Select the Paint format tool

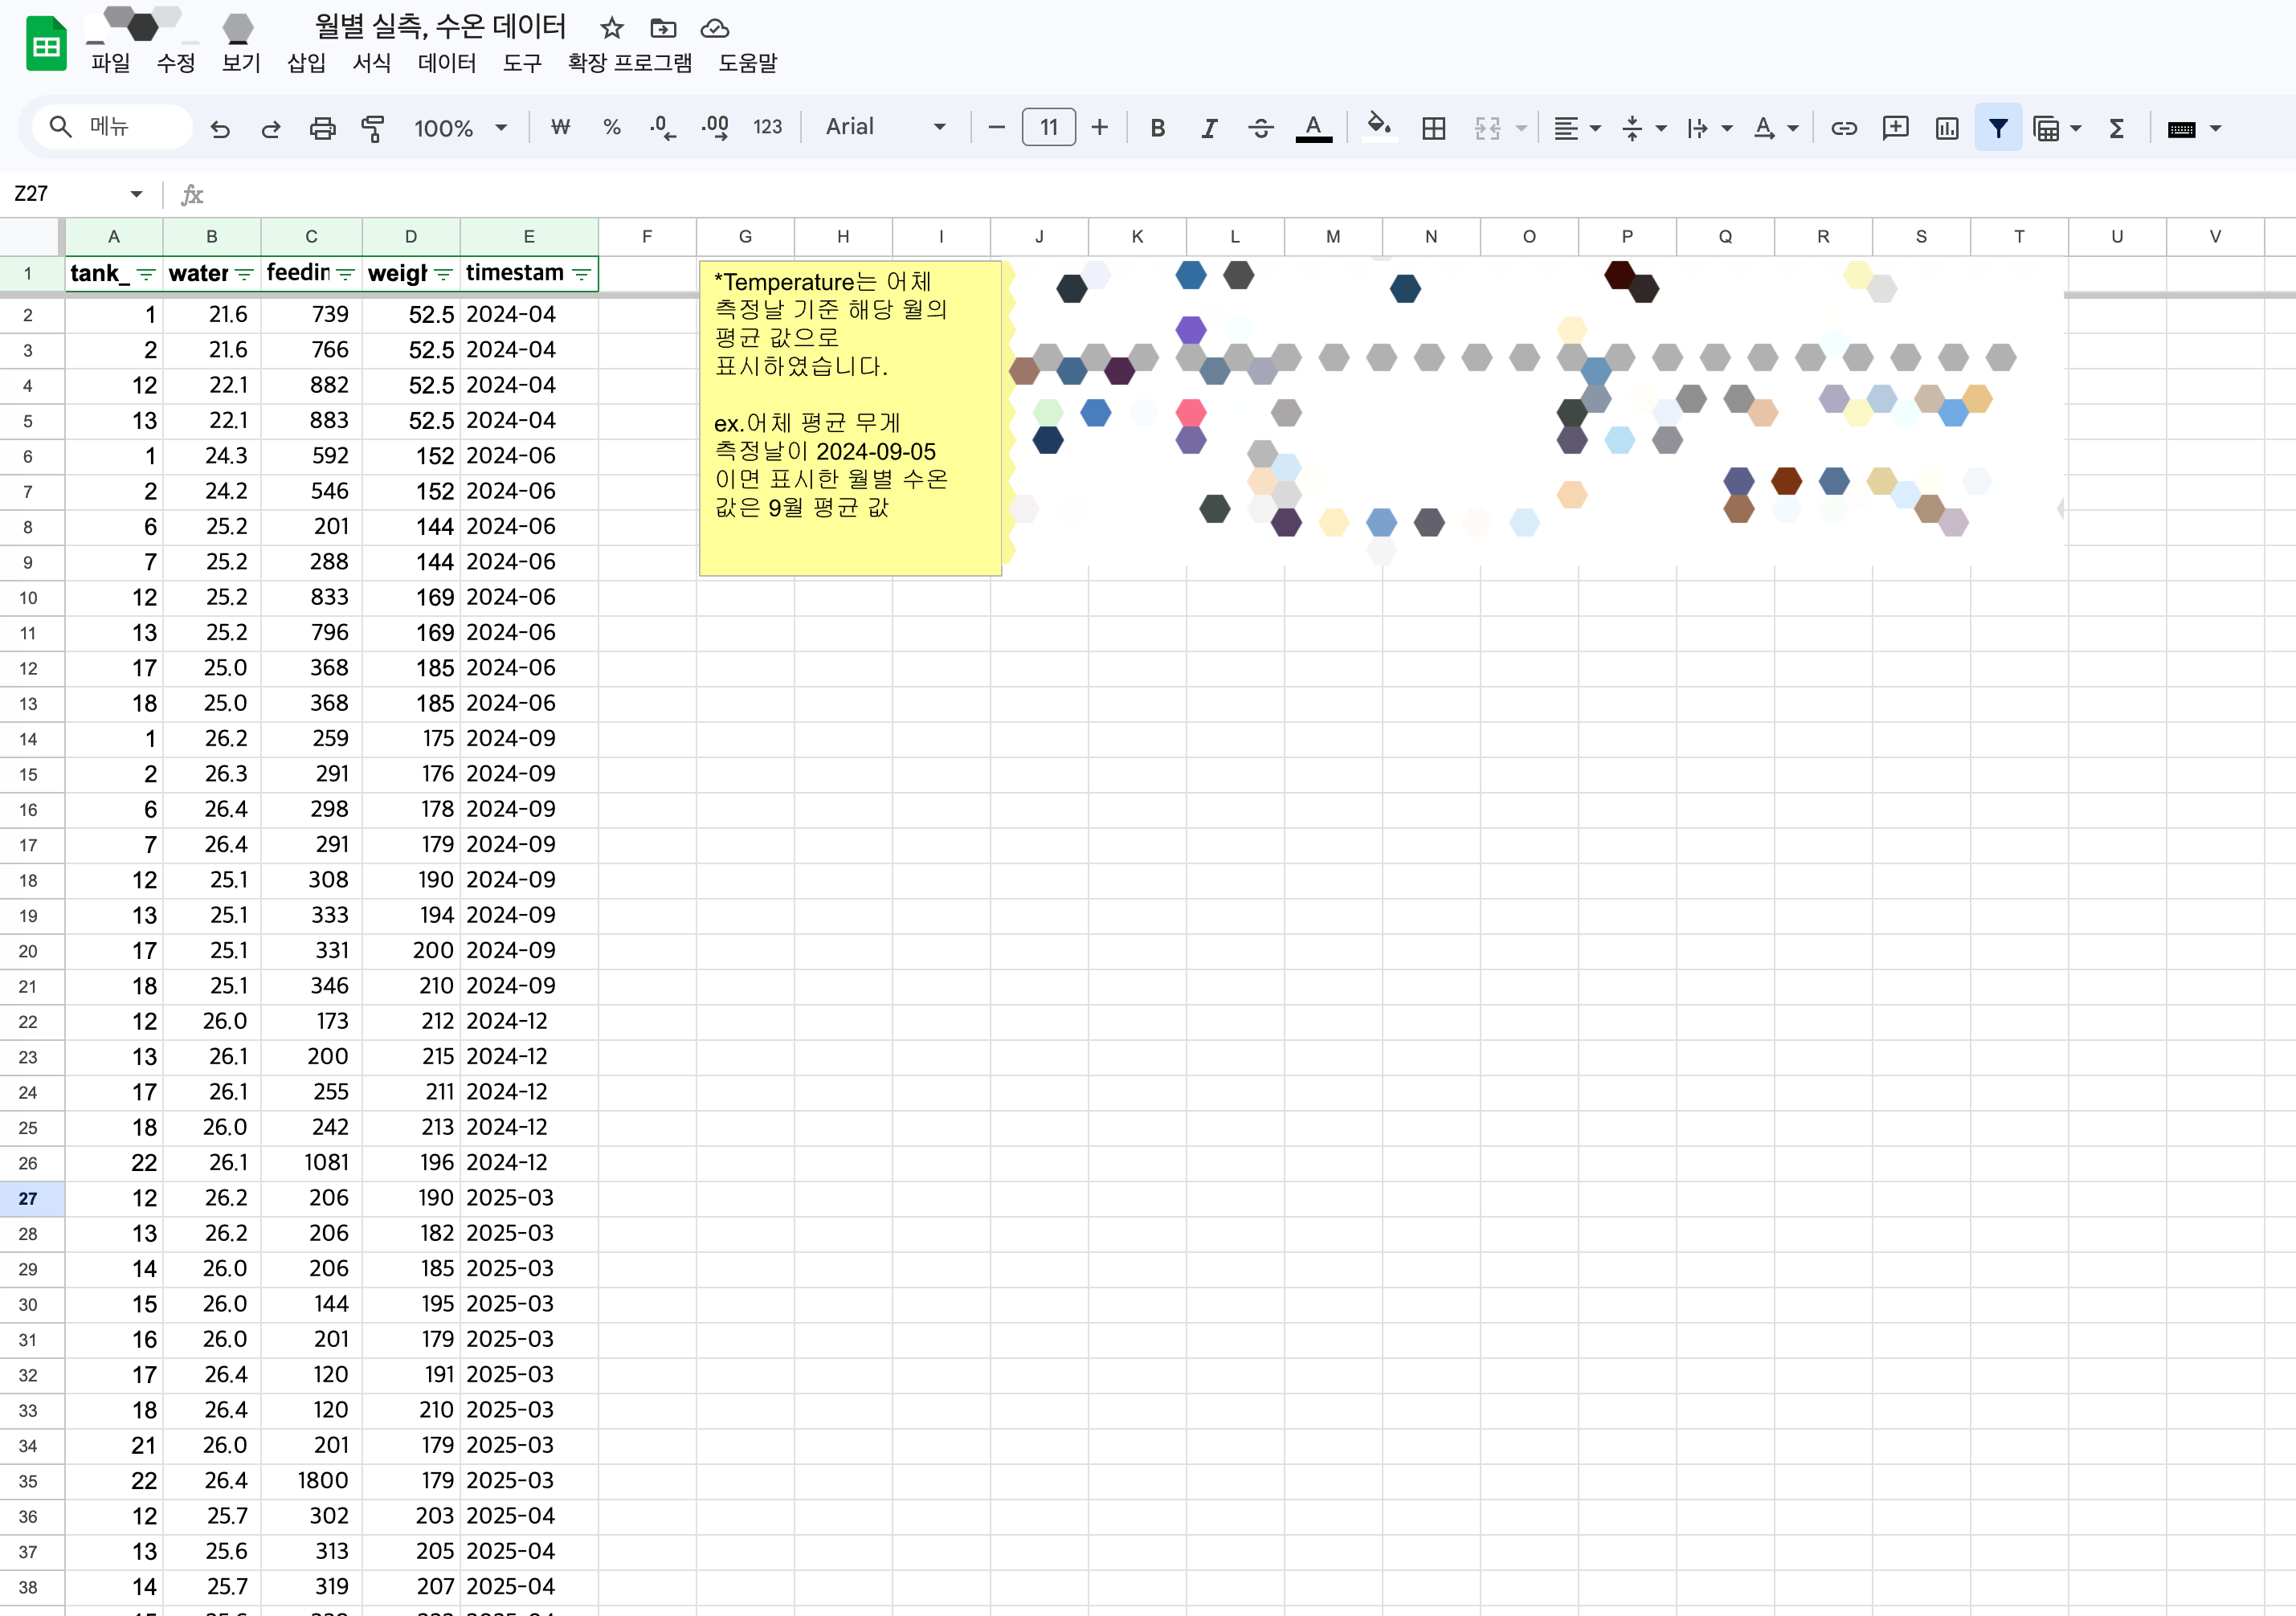(x=373, y=128)
